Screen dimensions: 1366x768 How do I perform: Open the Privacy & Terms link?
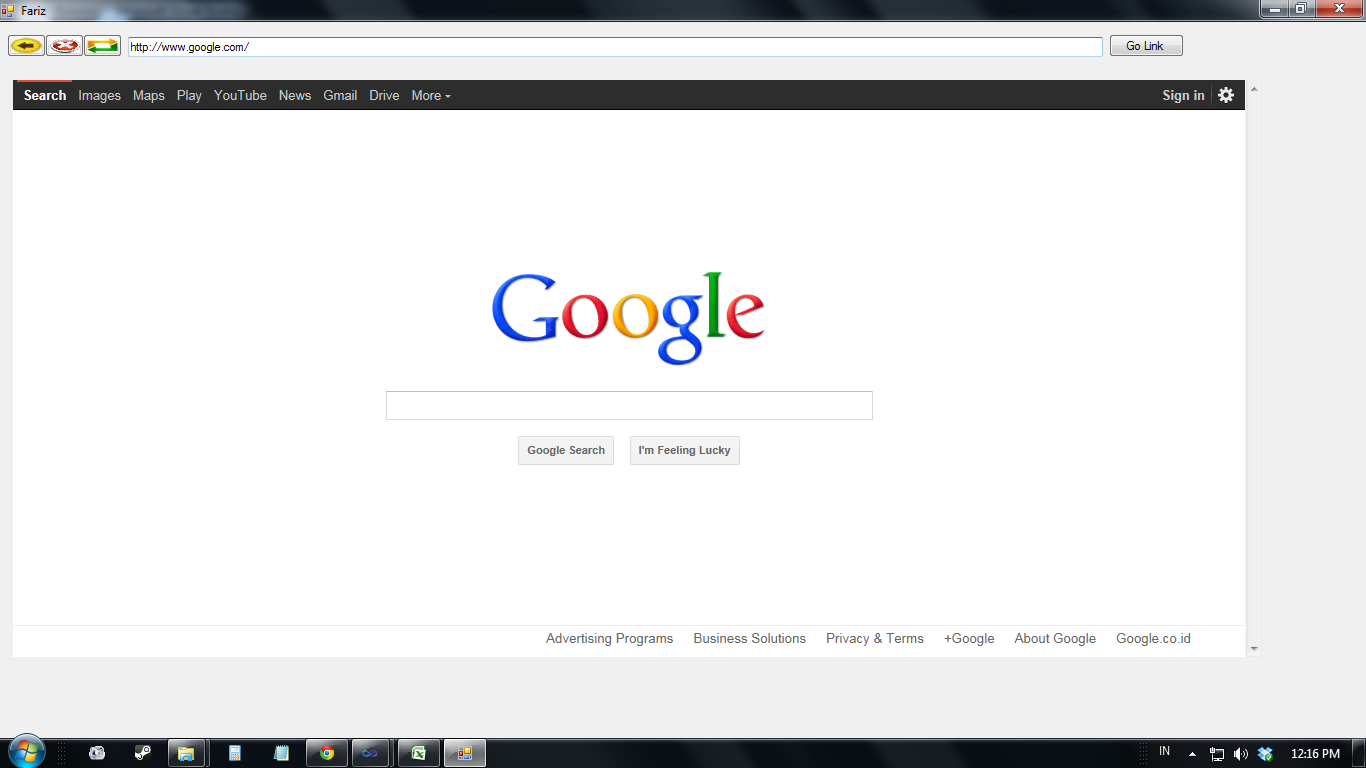pyautogui.click(x=875, y=638)
